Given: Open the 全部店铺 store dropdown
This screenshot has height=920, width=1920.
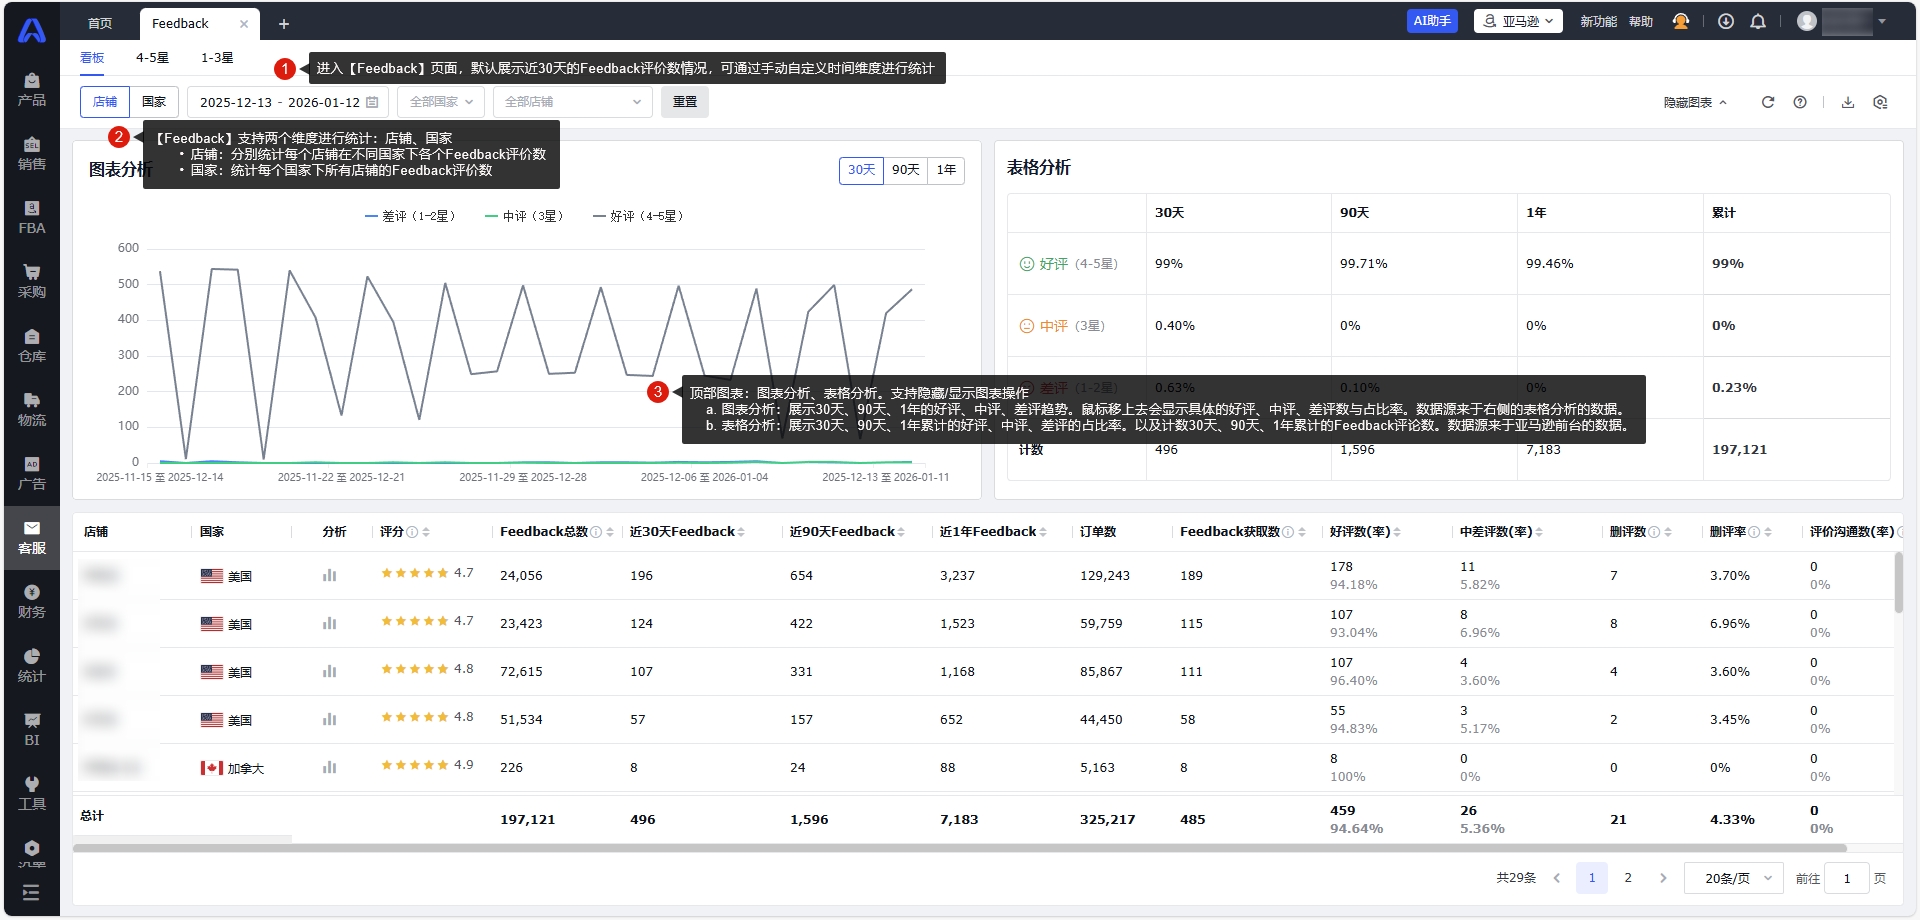Looking at the screenshot, I should 572,102.
